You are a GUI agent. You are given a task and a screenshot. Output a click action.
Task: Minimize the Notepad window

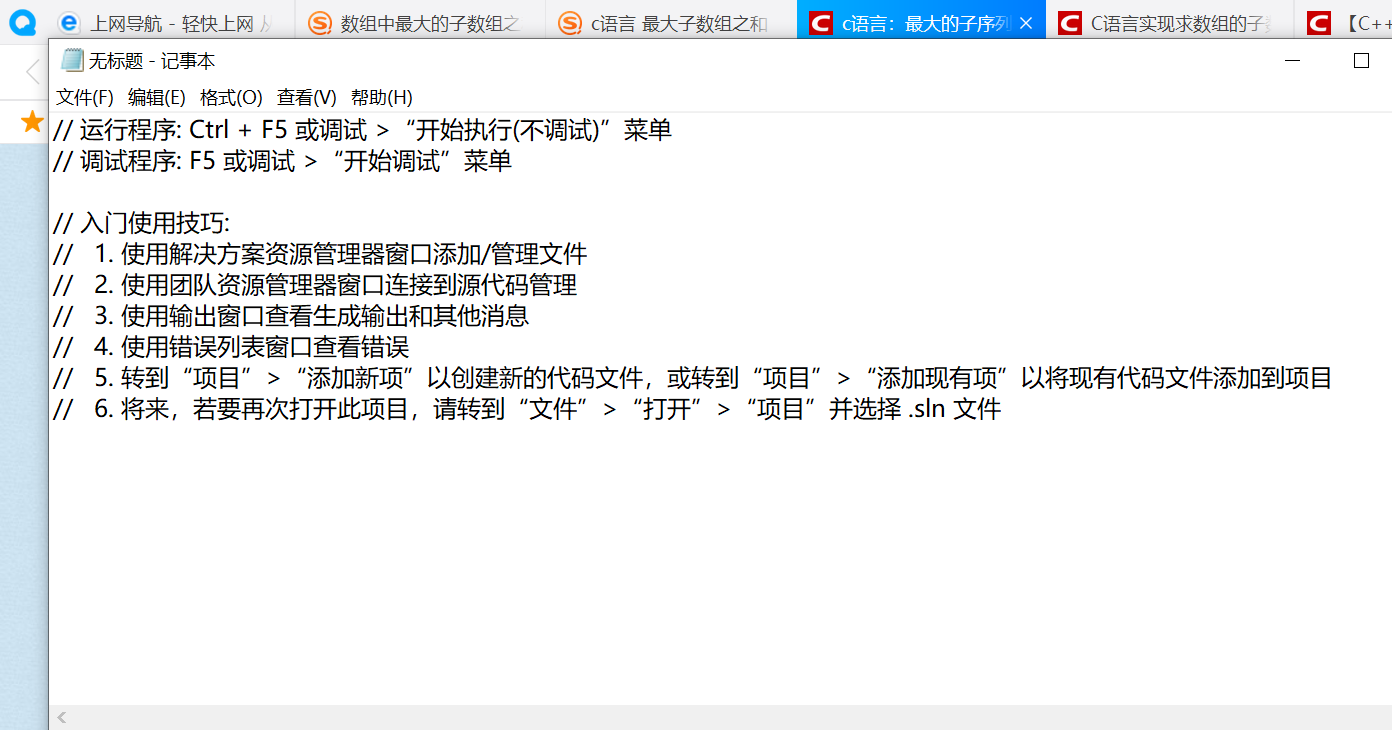click(x=1293, y=61)
